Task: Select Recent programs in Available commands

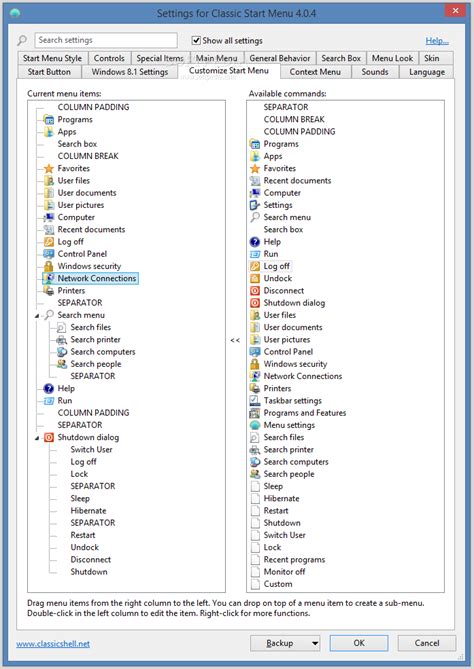Action: (x=294, y=560)
